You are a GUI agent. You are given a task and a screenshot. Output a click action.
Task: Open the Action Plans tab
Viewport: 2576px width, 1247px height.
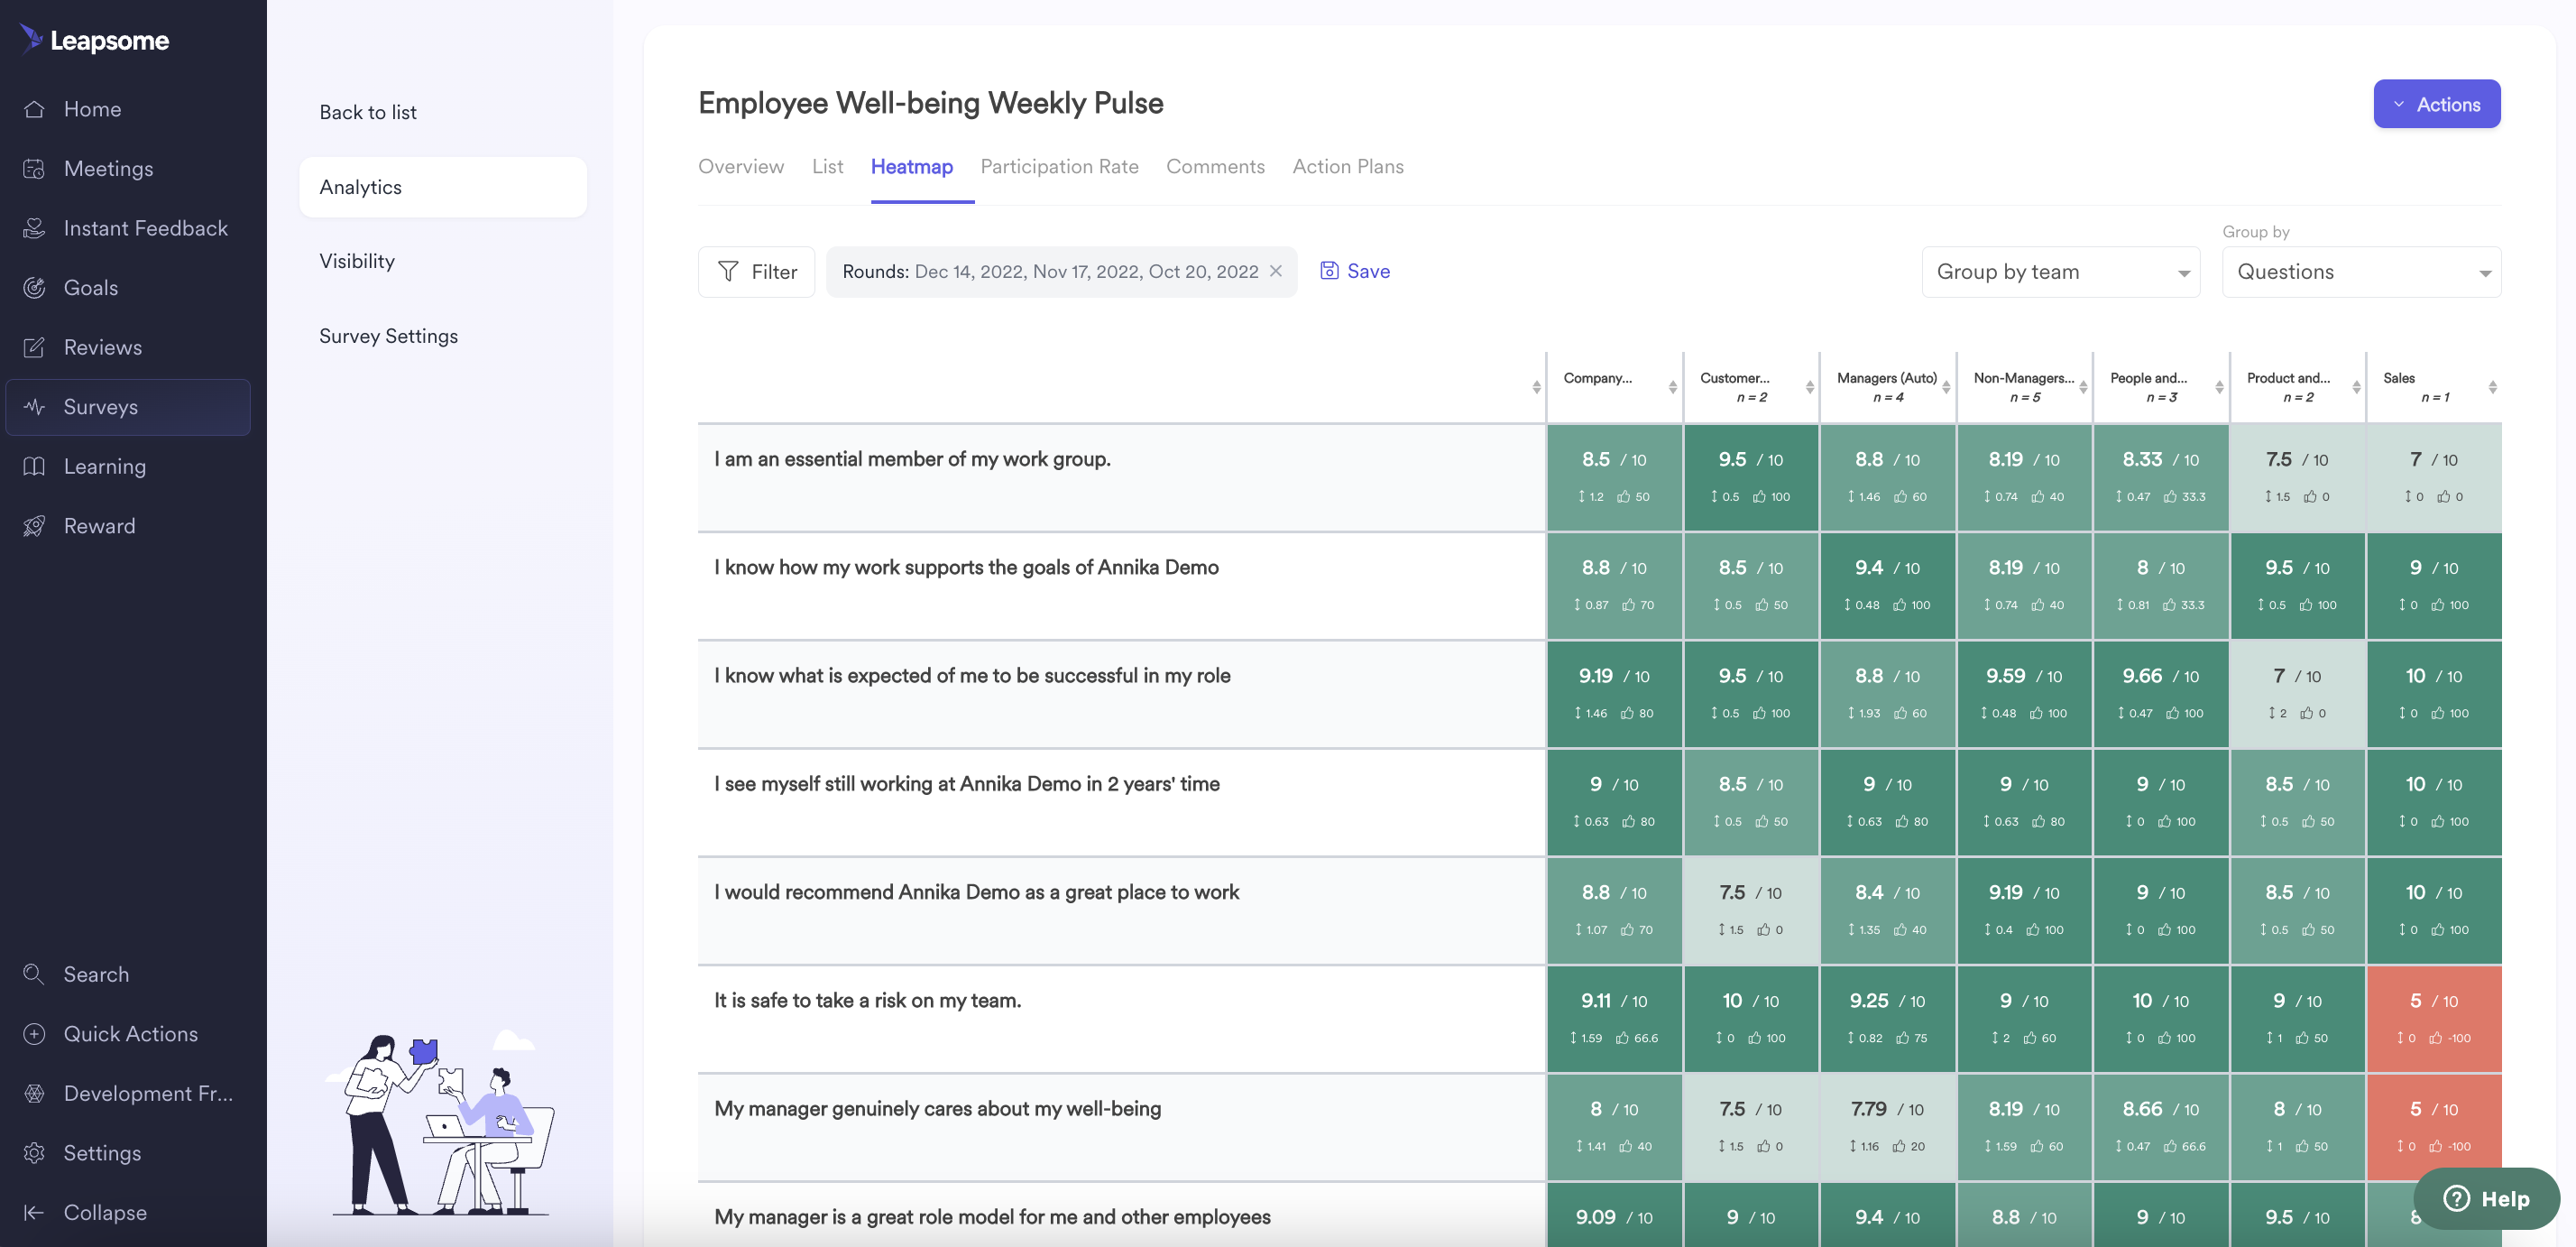(1347, 167)
